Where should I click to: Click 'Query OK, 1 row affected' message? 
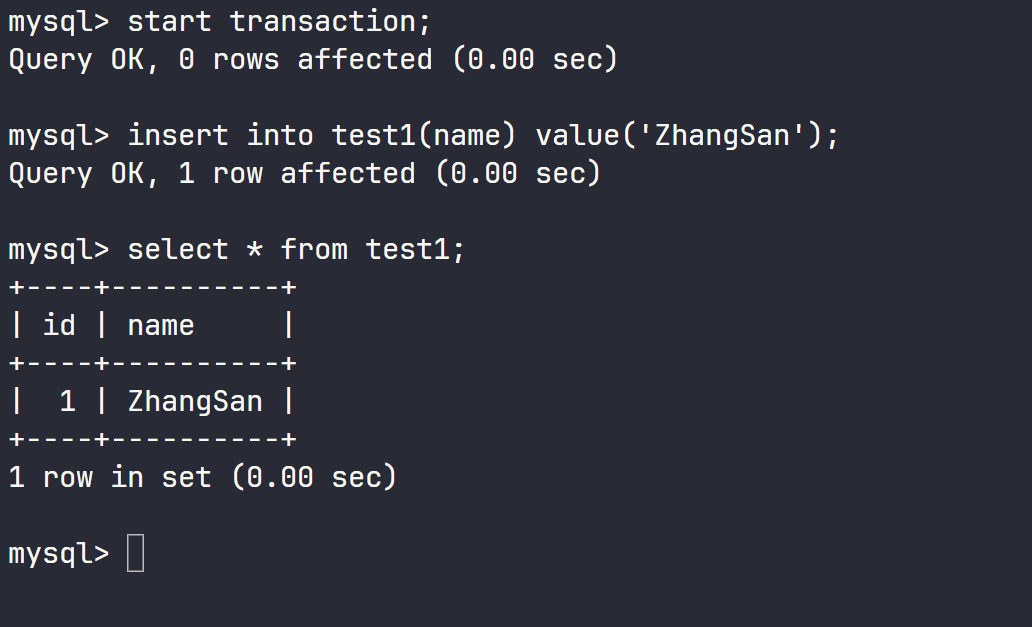(x=211, y=173)
